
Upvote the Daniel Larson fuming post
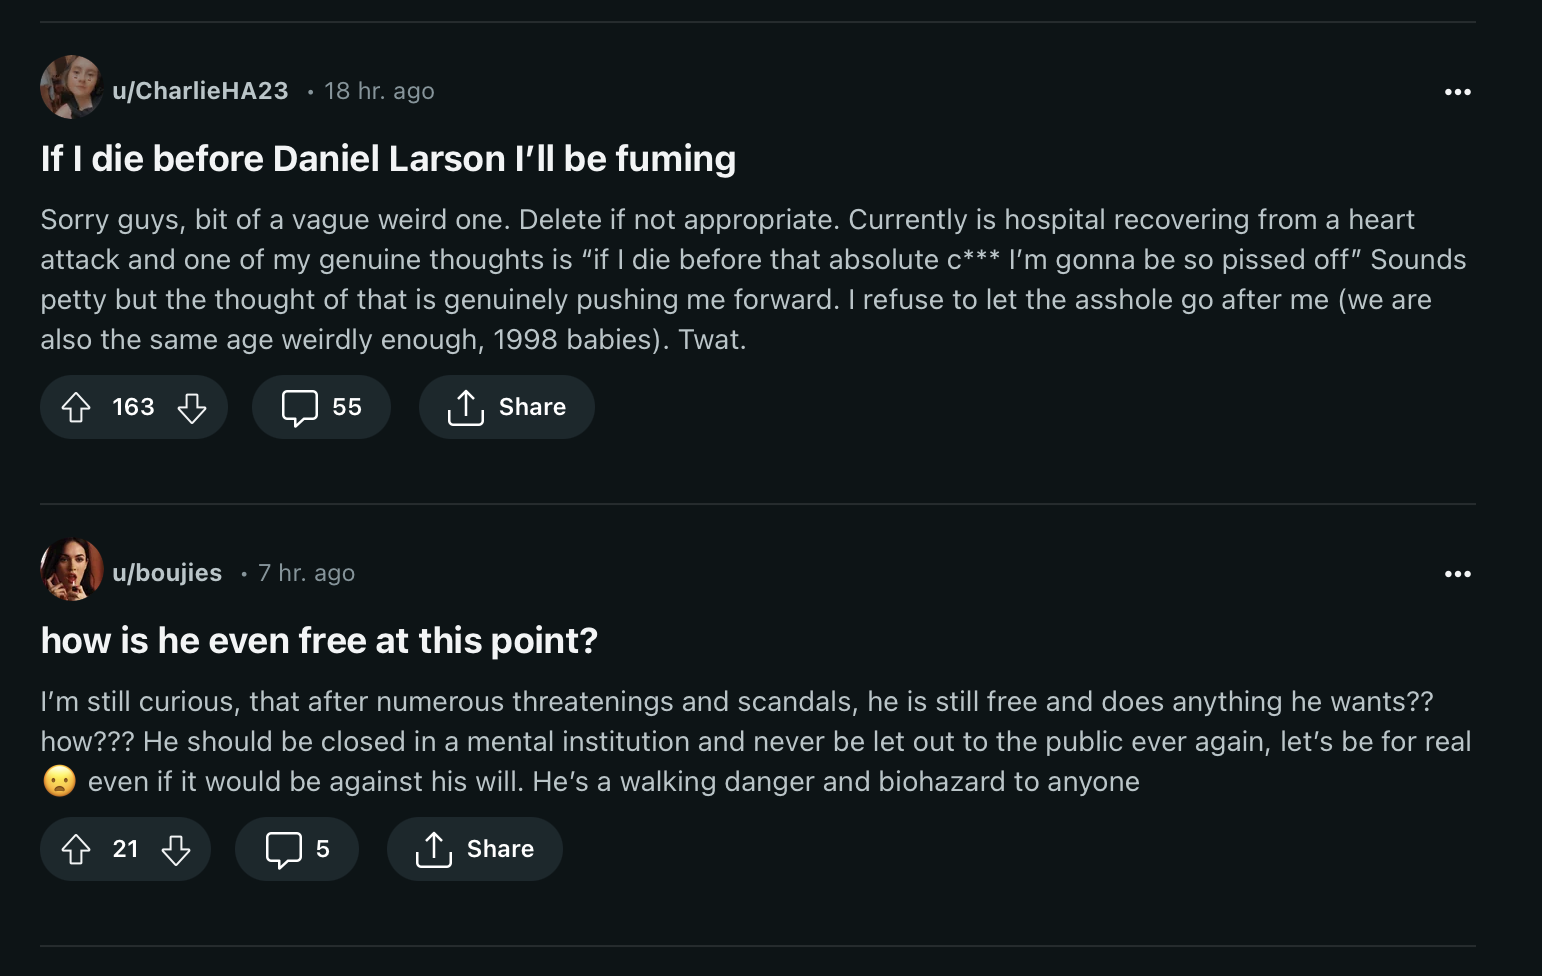click(x=76, y=407)
